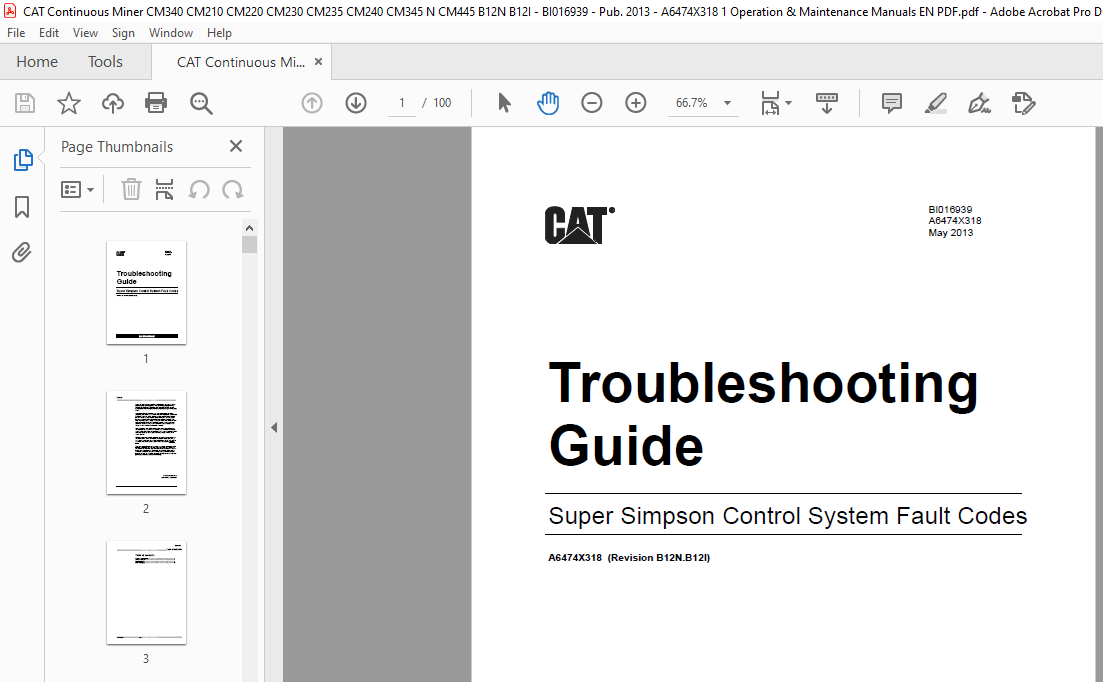Click the 'A6474X318 (Revision B12N.B12I)' text
Screen dimensions: 1103x682
click(x=629, y=558)
